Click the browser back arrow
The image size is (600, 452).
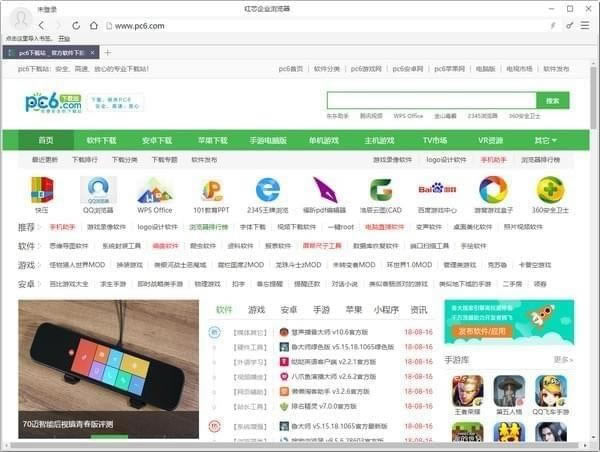[x=42, y=25]
